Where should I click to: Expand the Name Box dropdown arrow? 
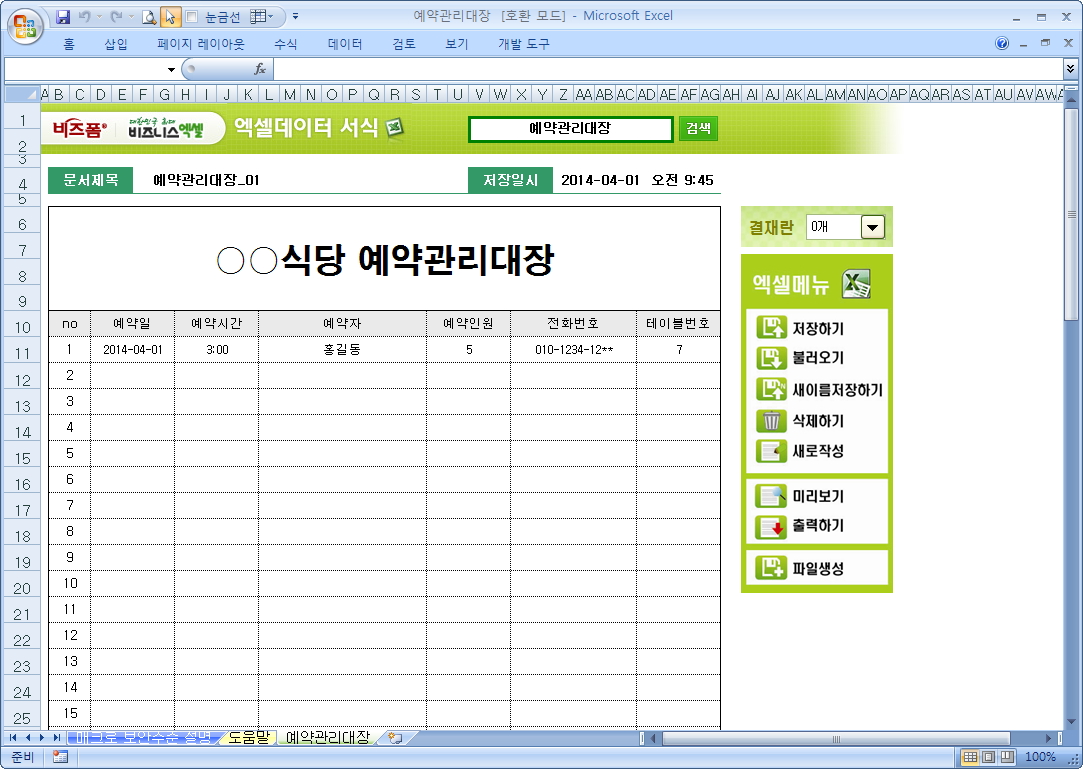171,69
